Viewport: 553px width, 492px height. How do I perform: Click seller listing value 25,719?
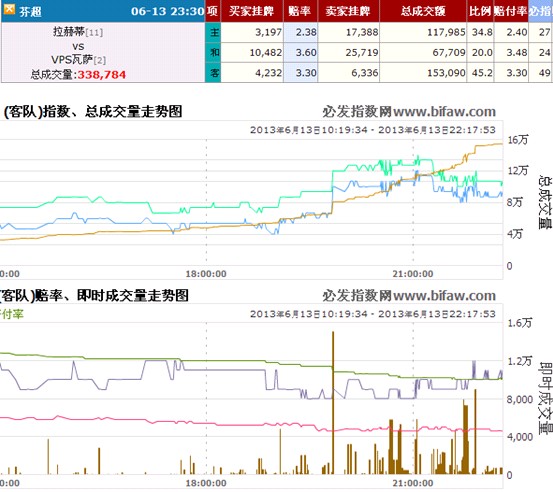pos(362,53)
